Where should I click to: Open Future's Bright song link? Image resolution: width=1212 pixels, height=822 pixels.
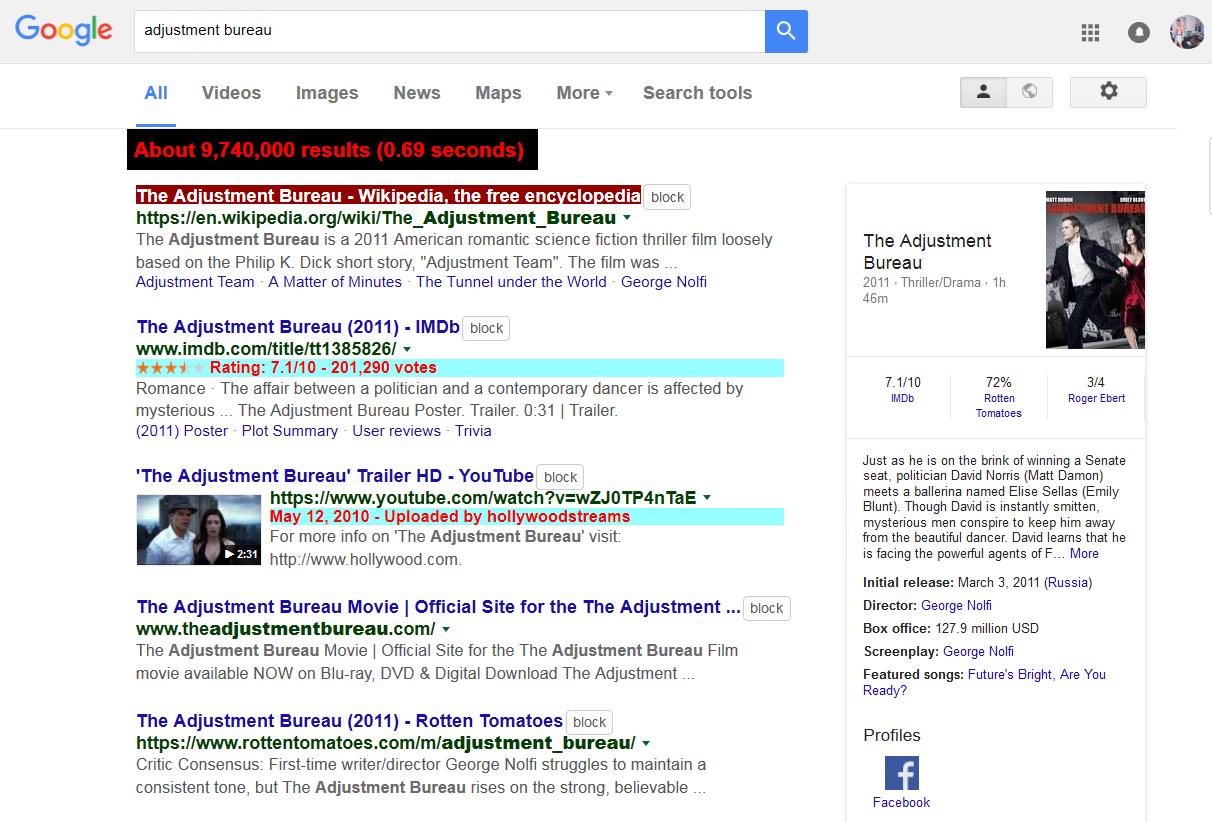[1010, 674]
